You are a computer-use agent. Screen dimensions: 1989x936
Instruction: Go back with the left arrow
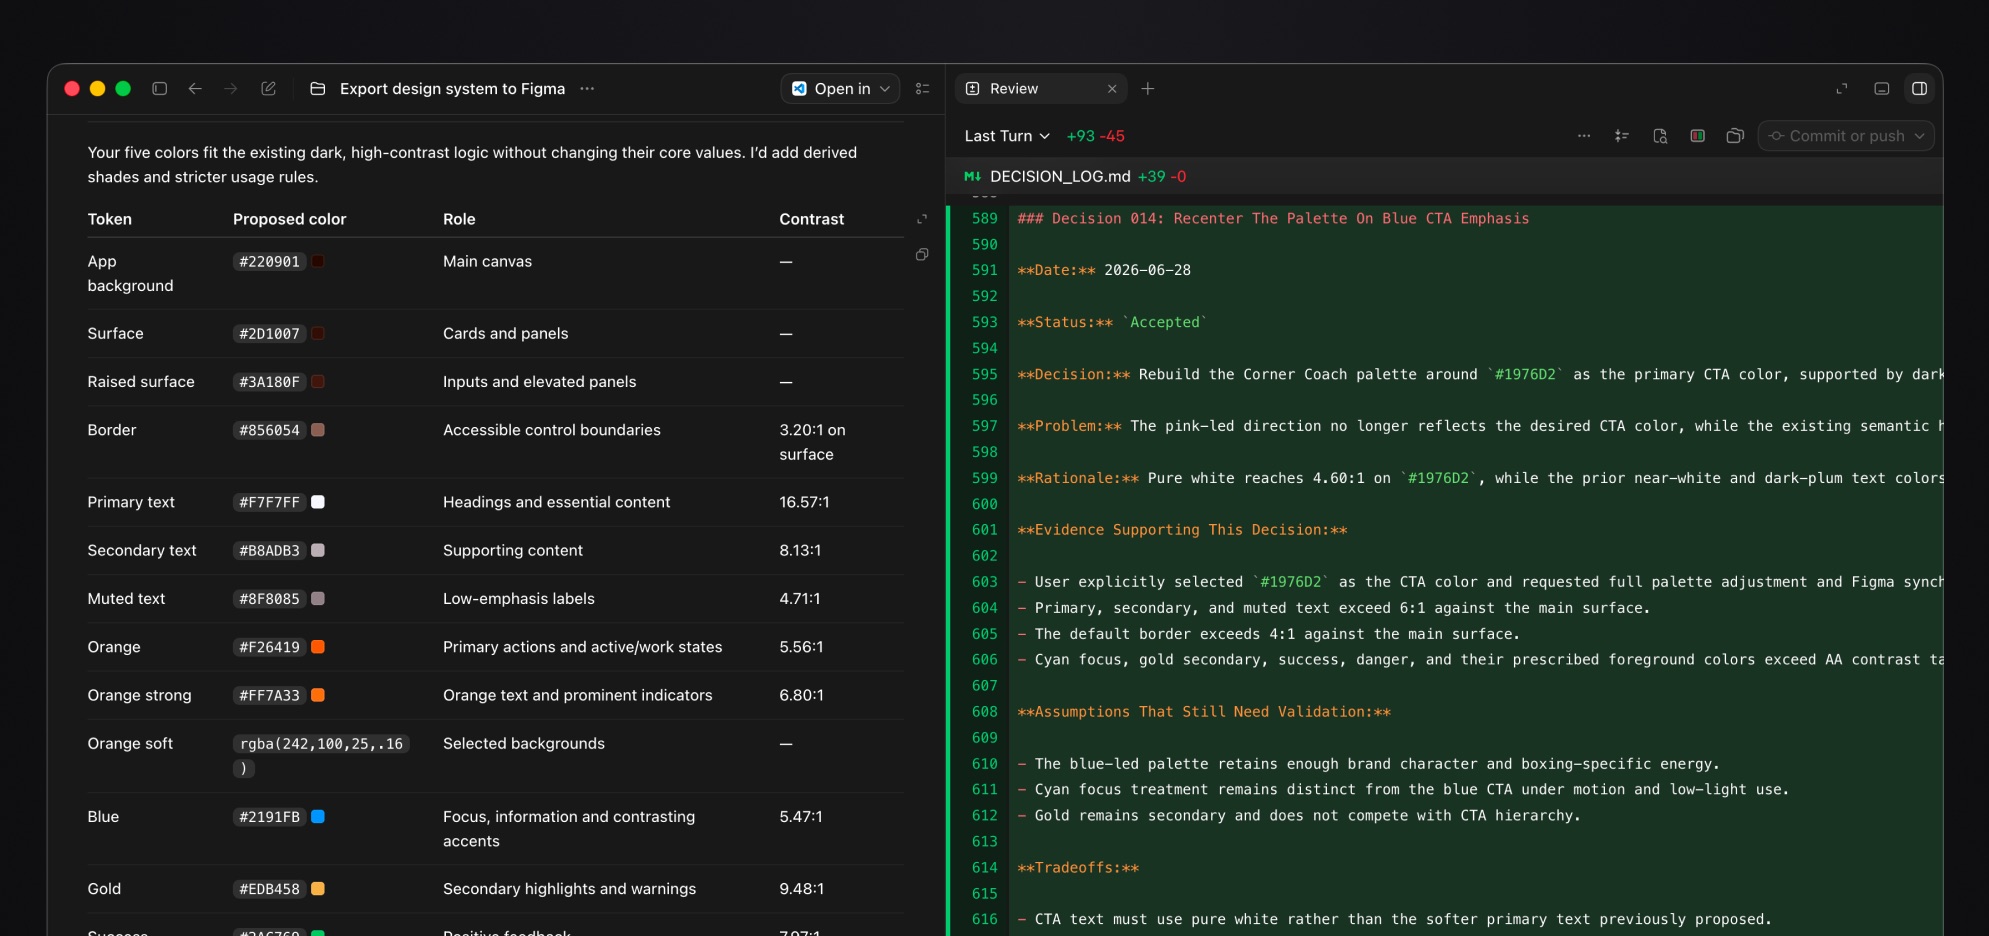(195, 88)
